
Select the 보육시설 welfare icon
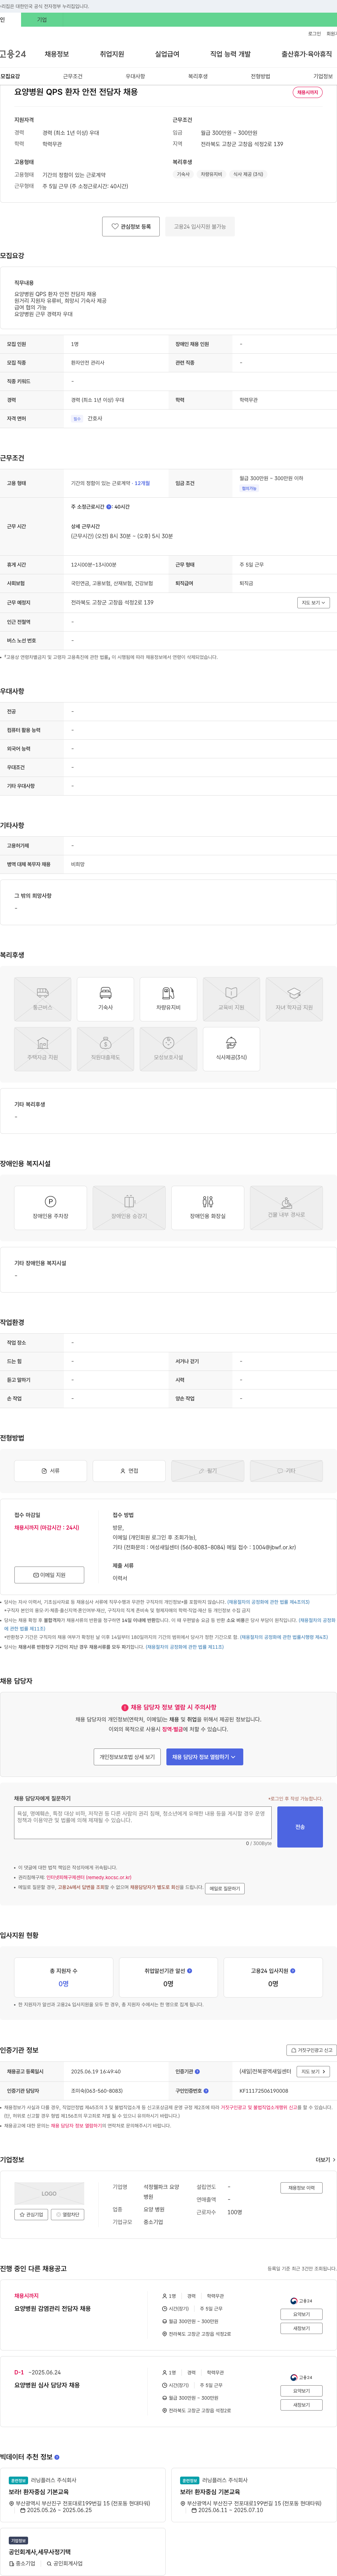coord(168,1049)
